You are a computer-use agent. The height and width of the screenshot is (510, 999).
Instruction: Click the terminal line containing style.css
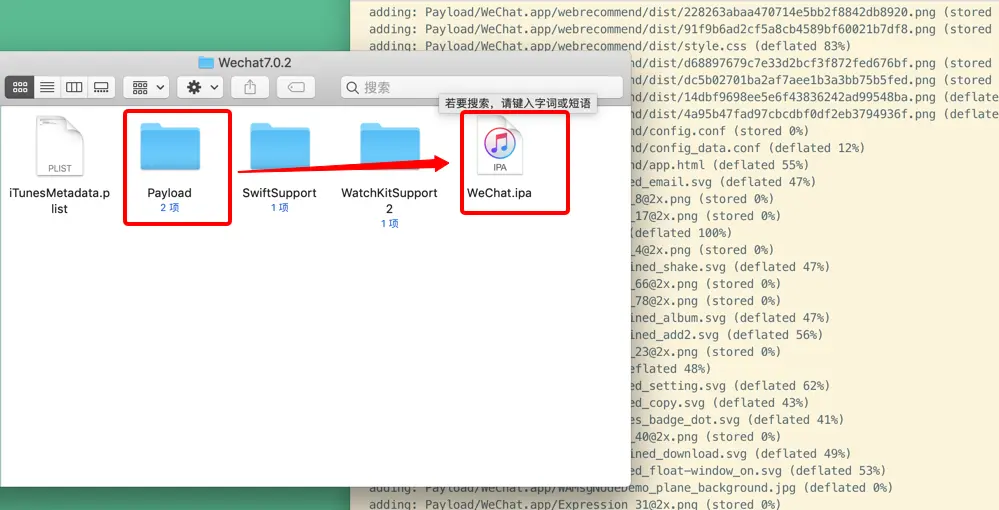coord(610,46)
